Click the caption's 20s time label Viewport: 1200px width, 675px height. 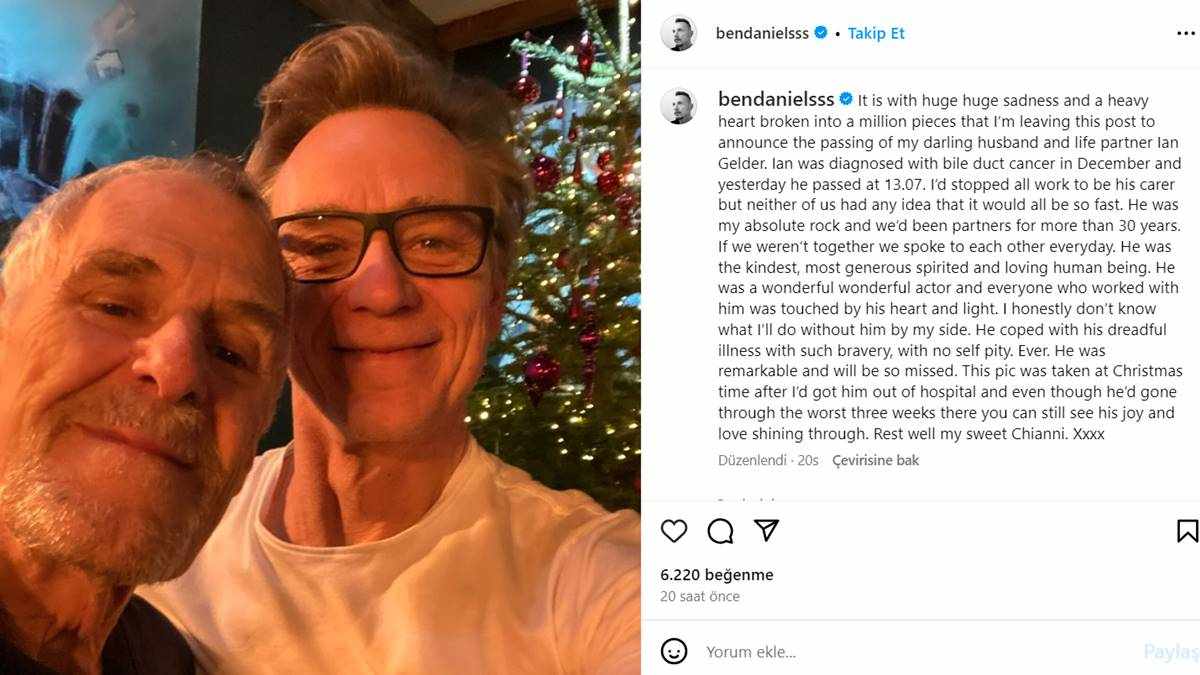click(808, 460)
